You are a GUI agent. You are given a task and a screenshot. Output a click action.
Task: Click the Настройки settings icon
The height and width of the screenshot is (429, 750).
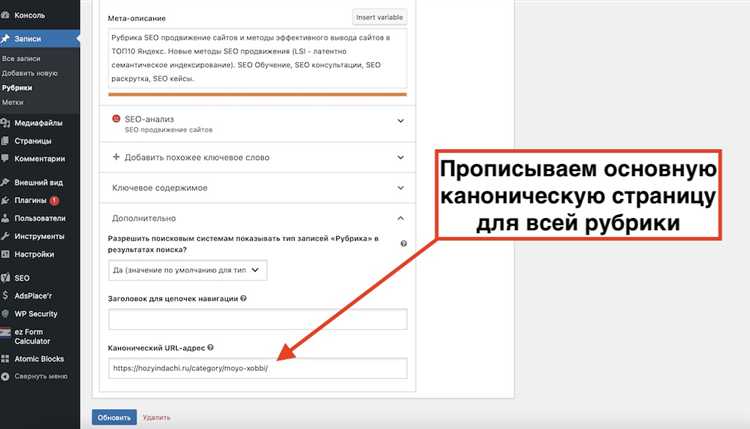click(x=5, y=254)
